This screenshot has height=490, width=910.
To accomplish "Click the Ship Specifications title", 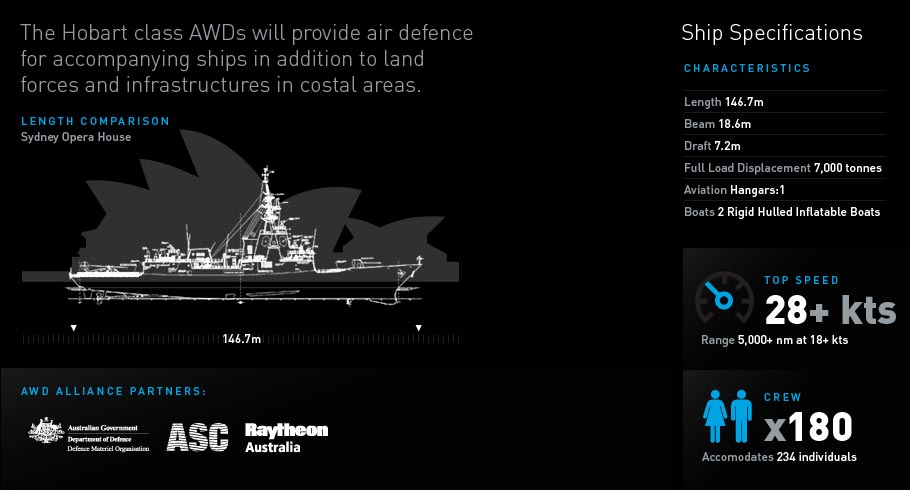I will [771, 33].
